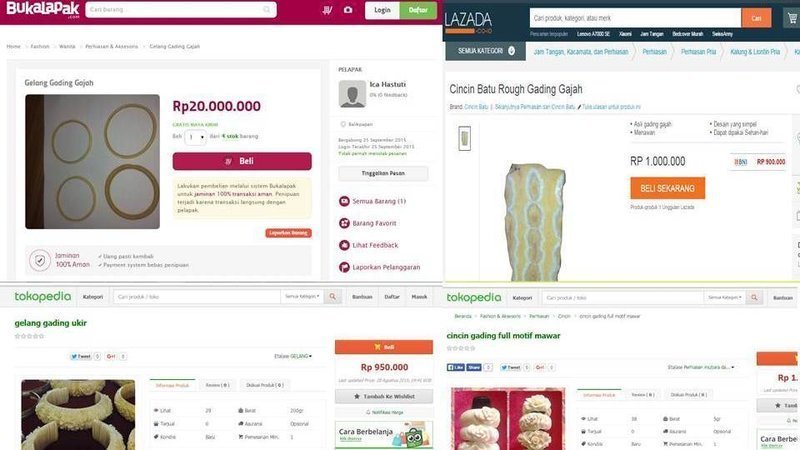
Task: Click the orange BELI SEKARANG button
Action: (x=667, y=188)
